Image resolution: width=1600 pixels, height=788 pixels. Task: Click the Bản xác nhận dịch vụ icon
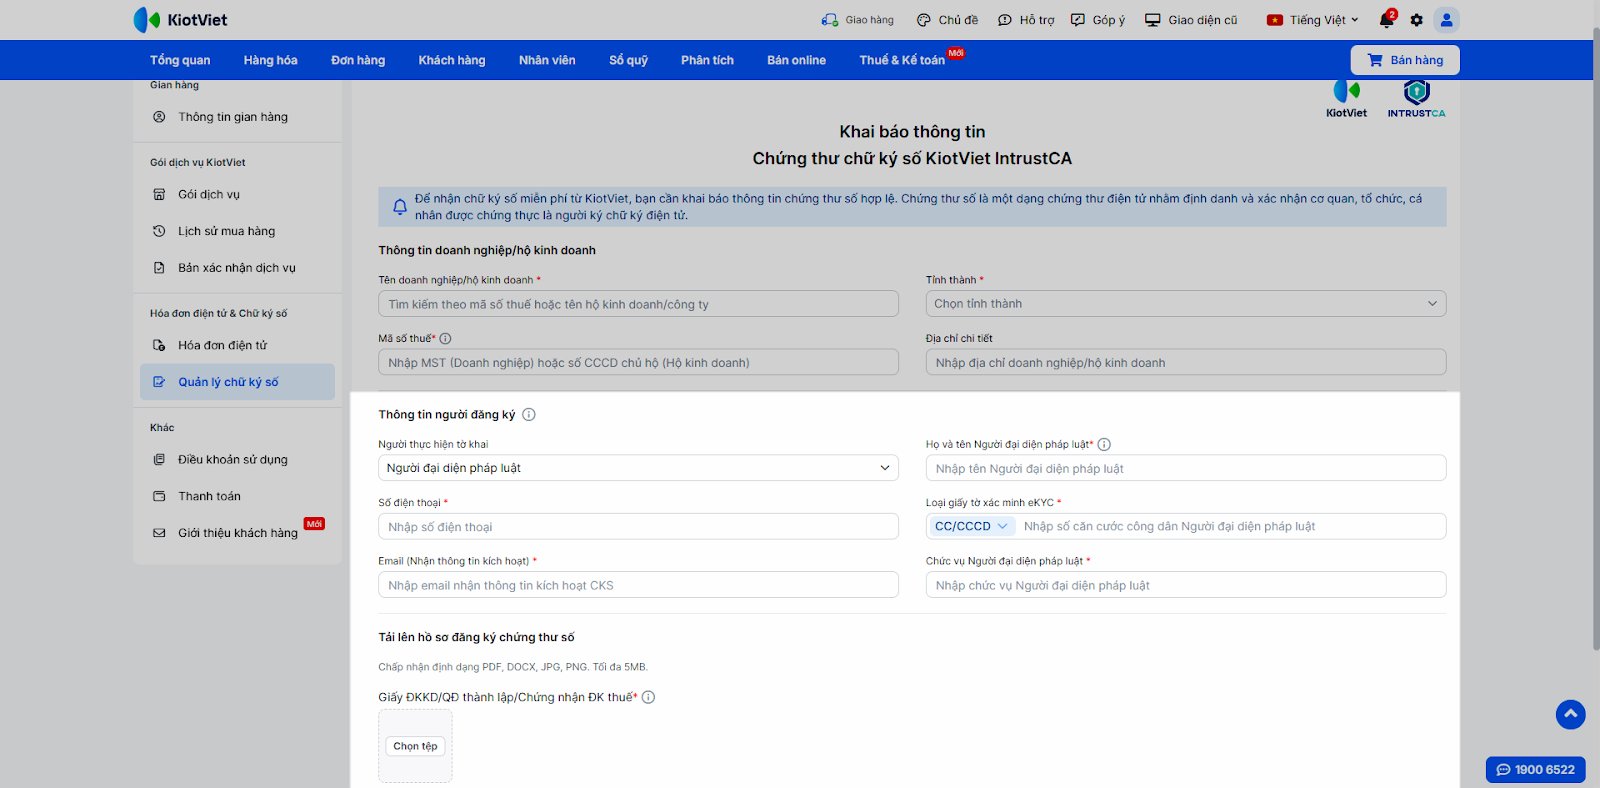159,268
